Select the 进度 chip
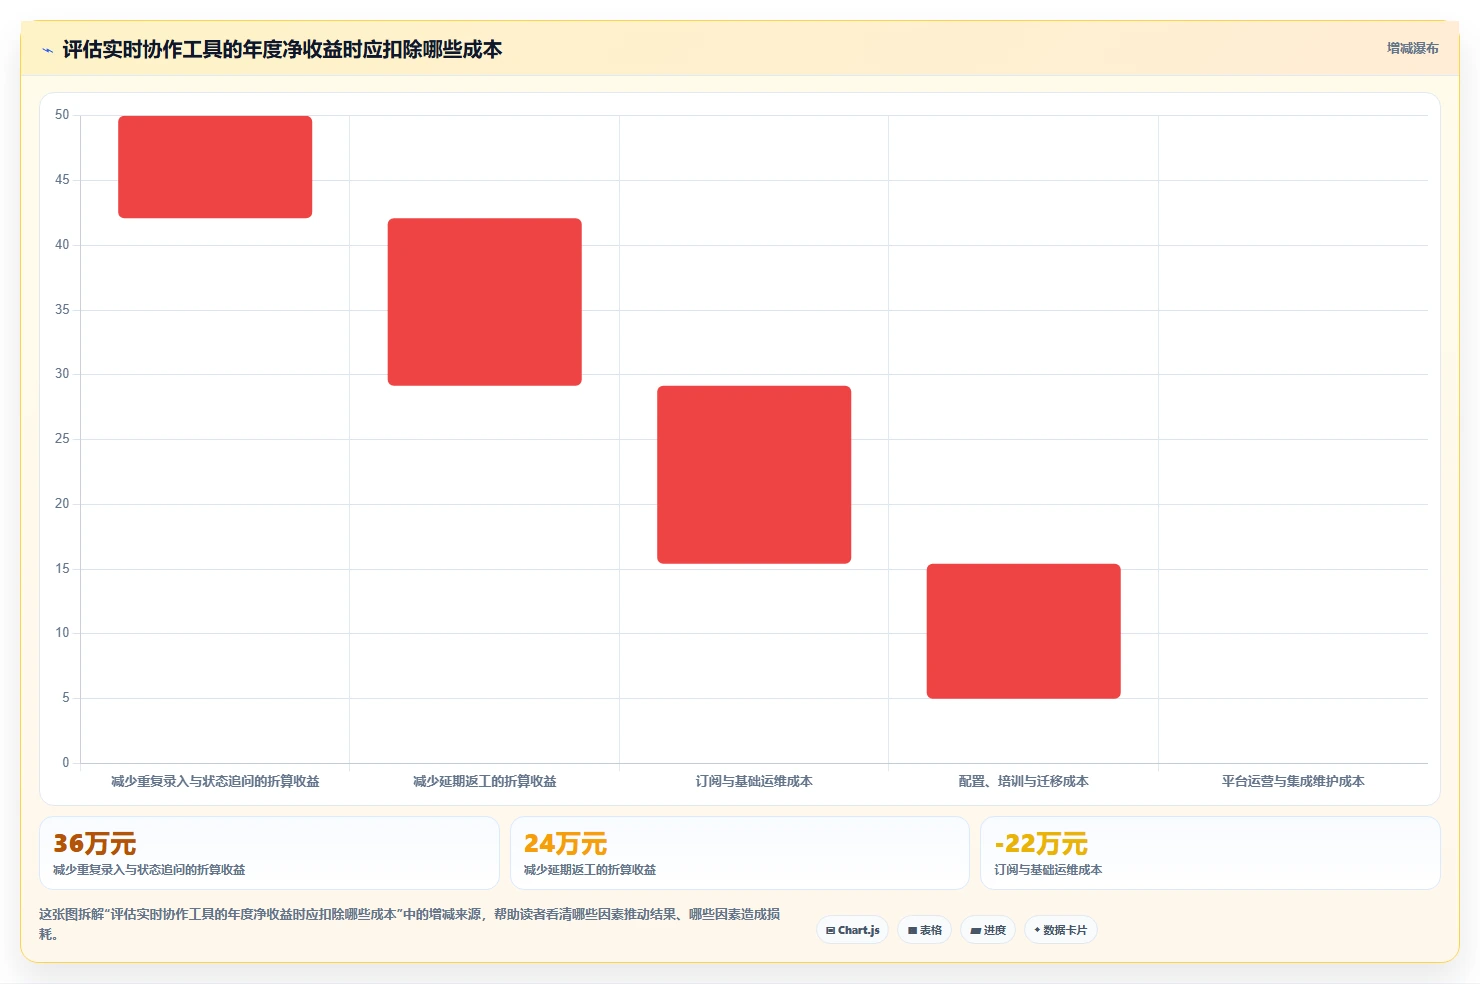Image resolution: width=1480 pixels, height=984 pixels. [x=988, y=930]
